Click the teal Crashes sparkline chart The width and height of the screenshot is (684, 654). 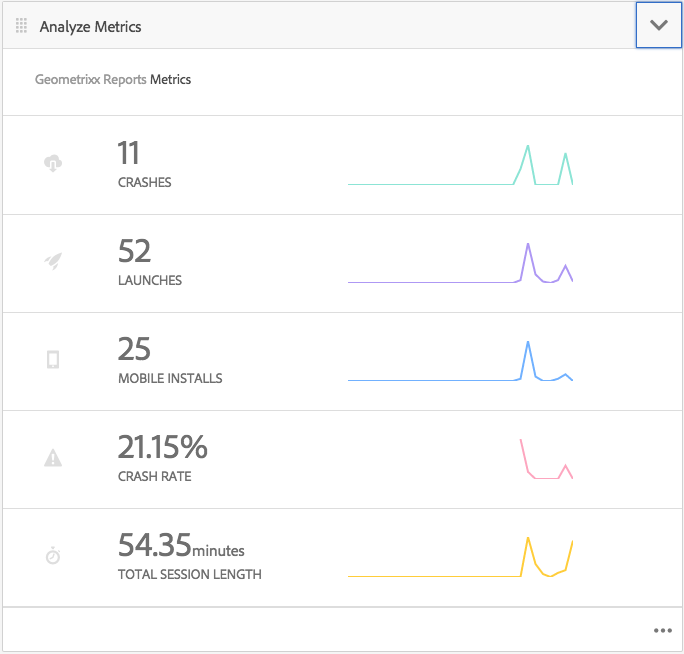(x=460, y=165)
